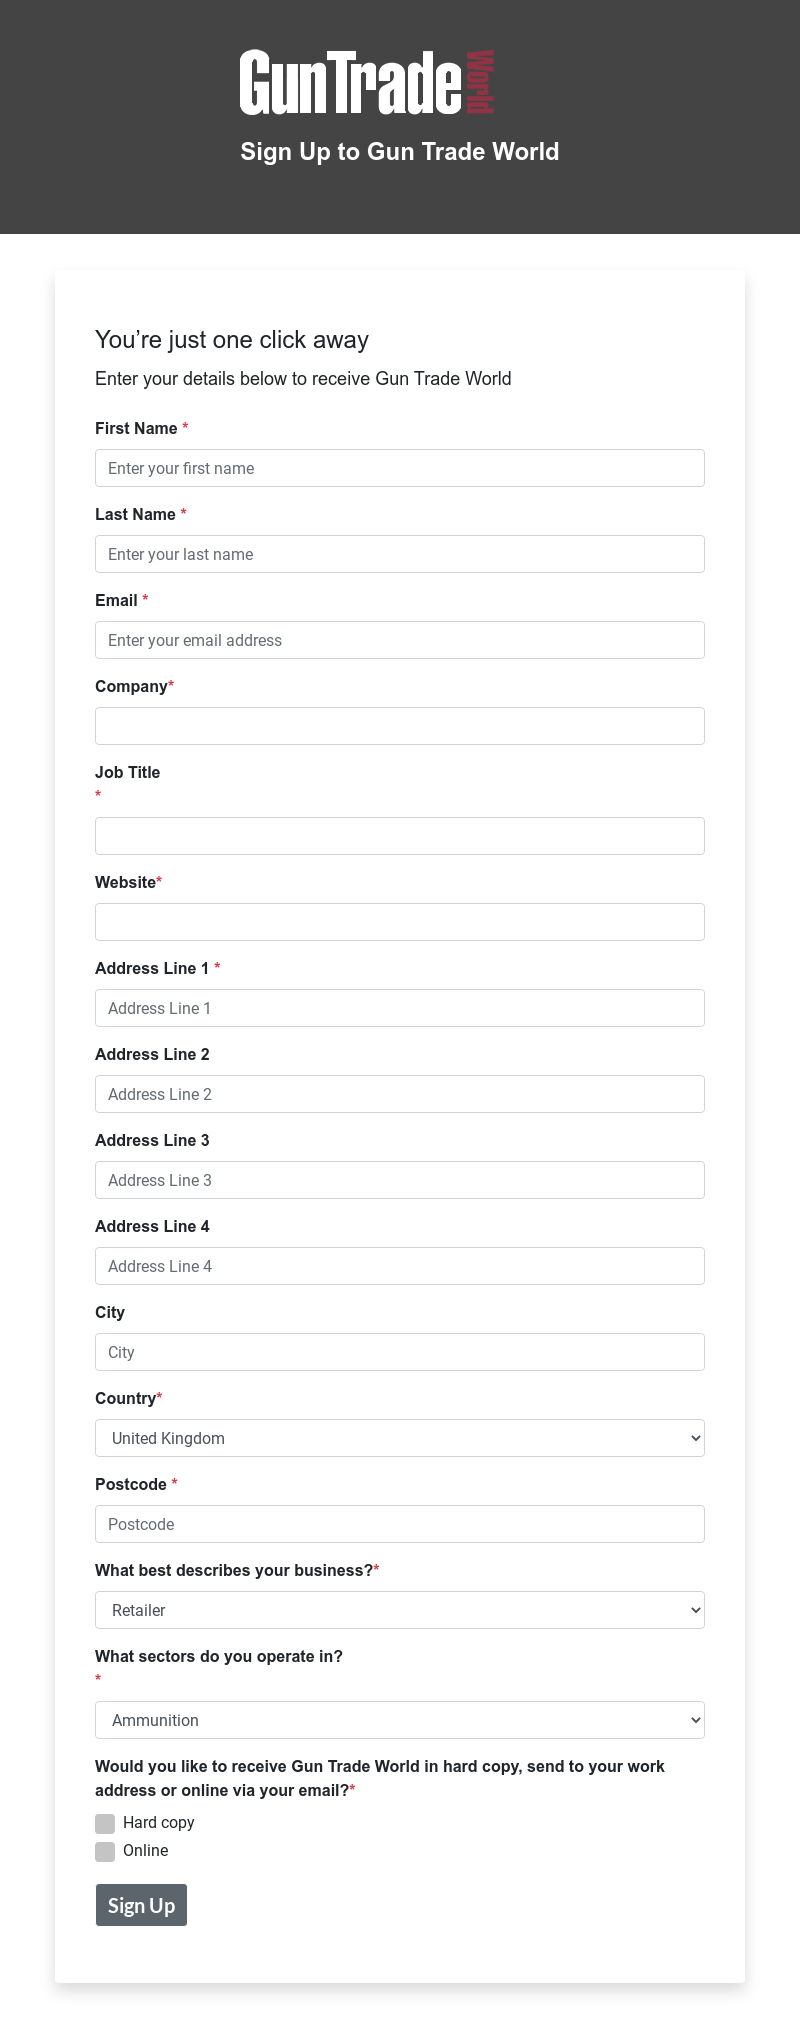
Task: Expand the business description dropdown
Action: click(400, 1610)
